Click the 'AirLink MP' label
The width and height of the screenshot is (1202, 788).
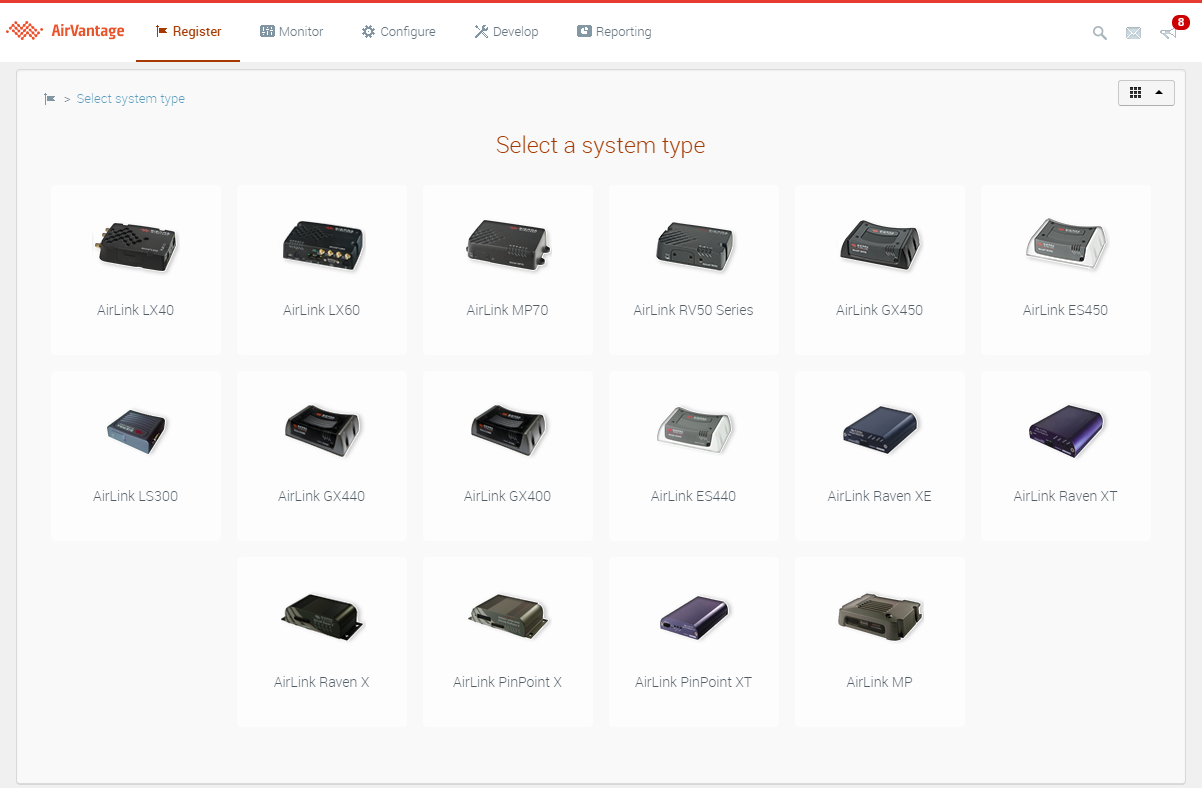coord(880,682)
